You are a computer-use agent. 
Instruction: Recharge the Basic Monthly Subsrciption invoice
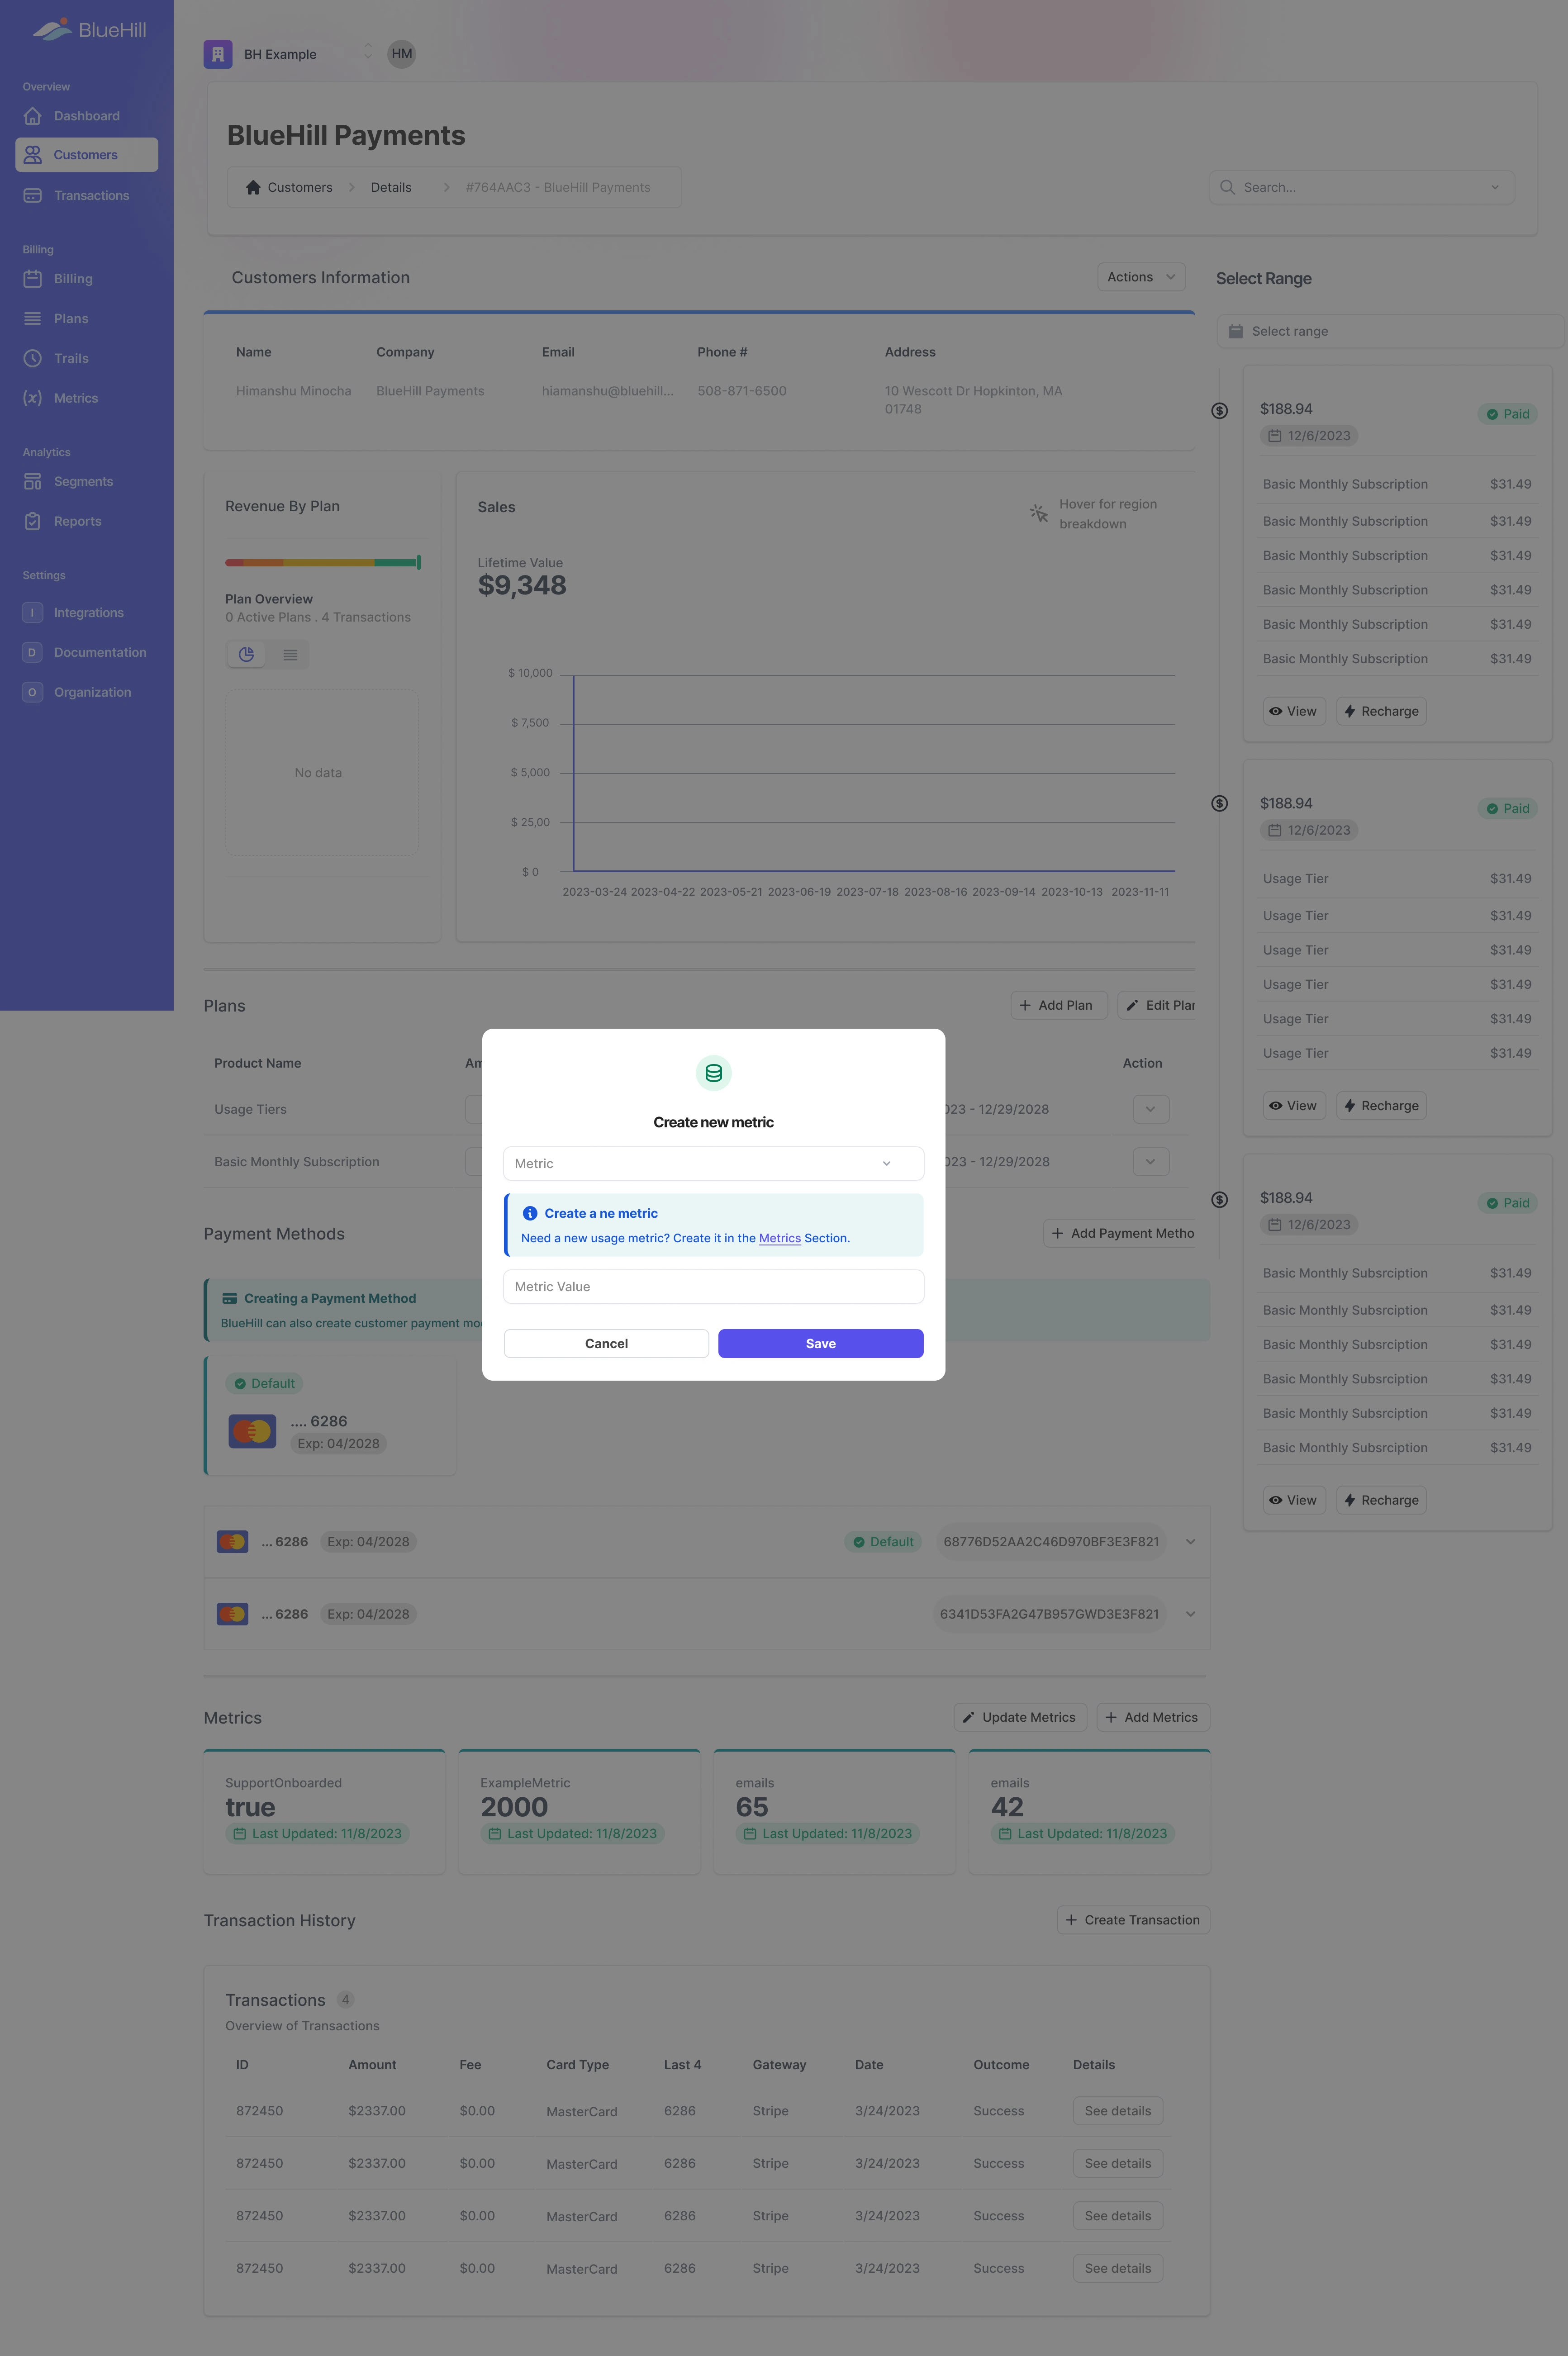1381,1500
